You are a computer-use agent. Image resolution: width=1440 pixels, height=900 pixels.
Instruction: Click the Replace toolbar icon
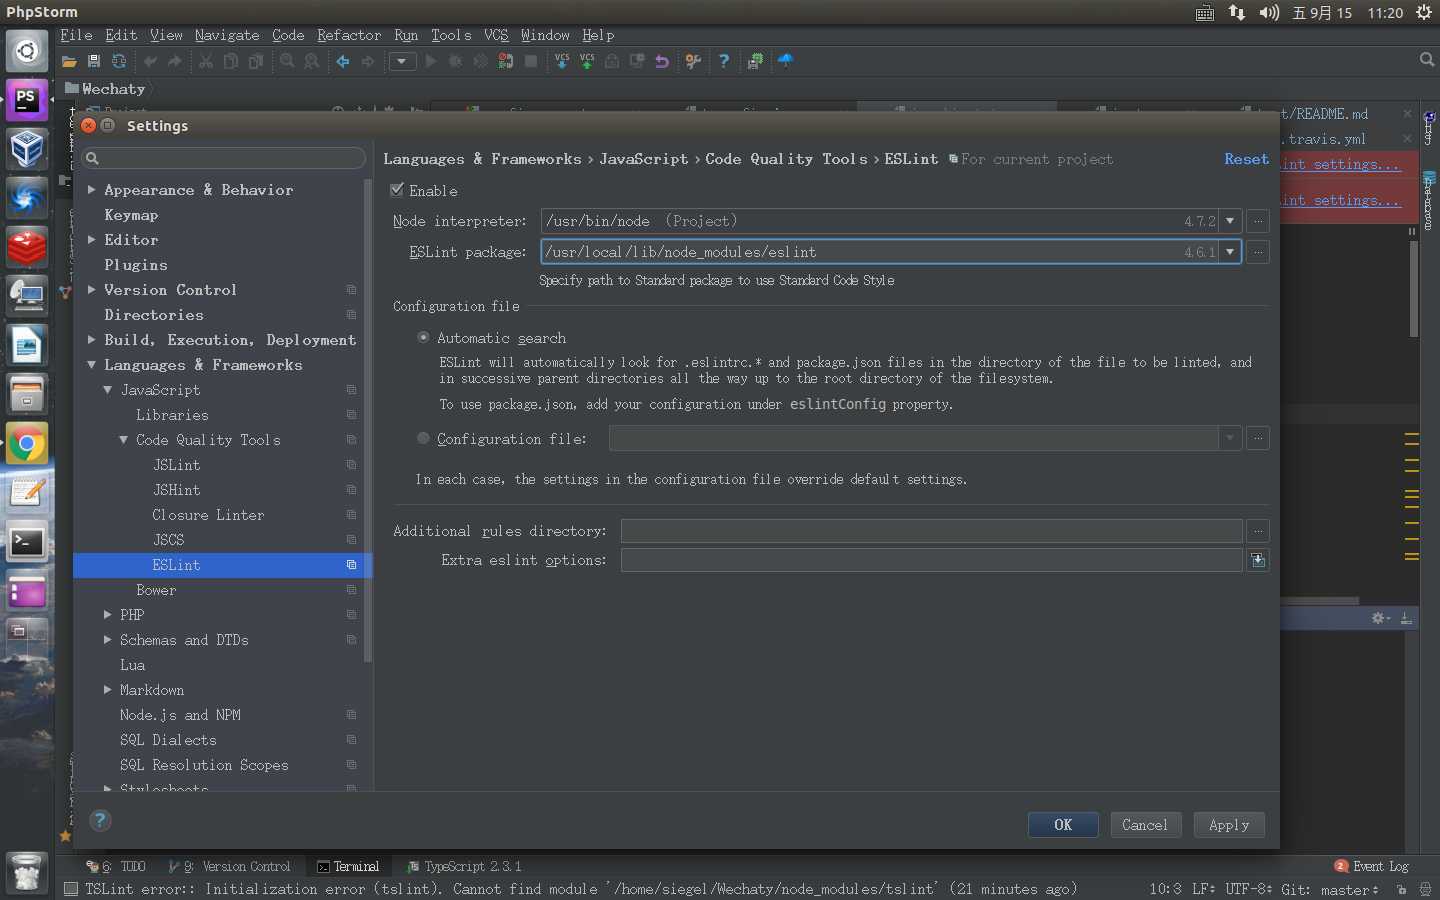click(x=312, y=62)
